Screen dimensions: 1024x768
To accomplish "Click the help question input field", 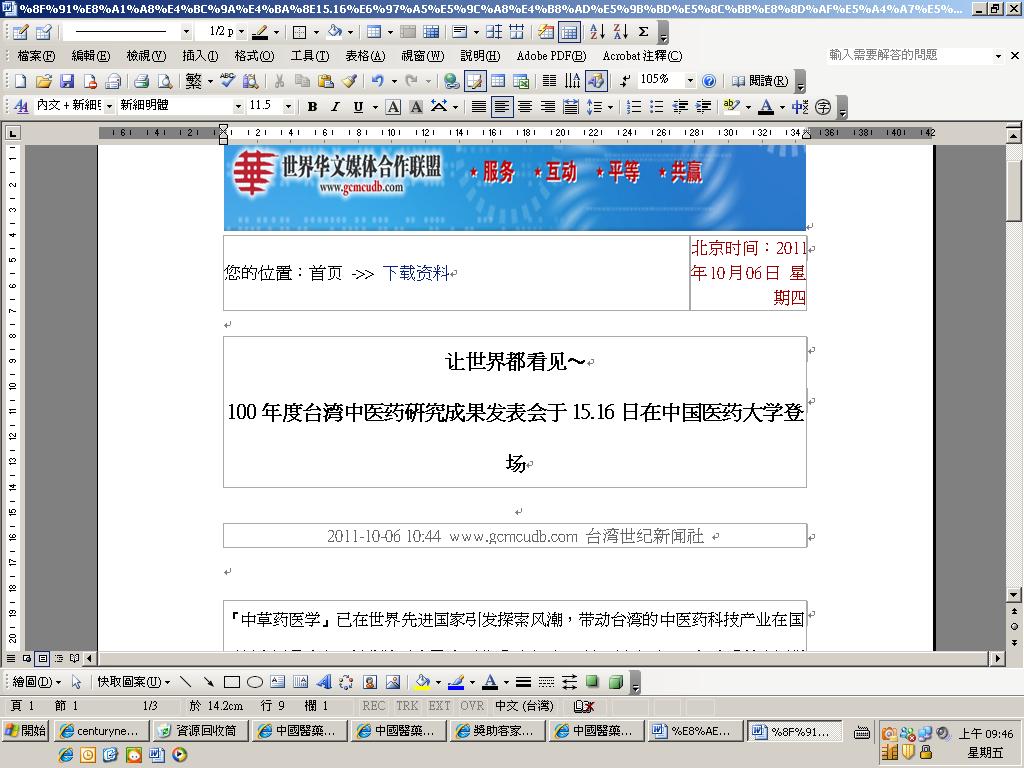I will [x=910, y=56].
